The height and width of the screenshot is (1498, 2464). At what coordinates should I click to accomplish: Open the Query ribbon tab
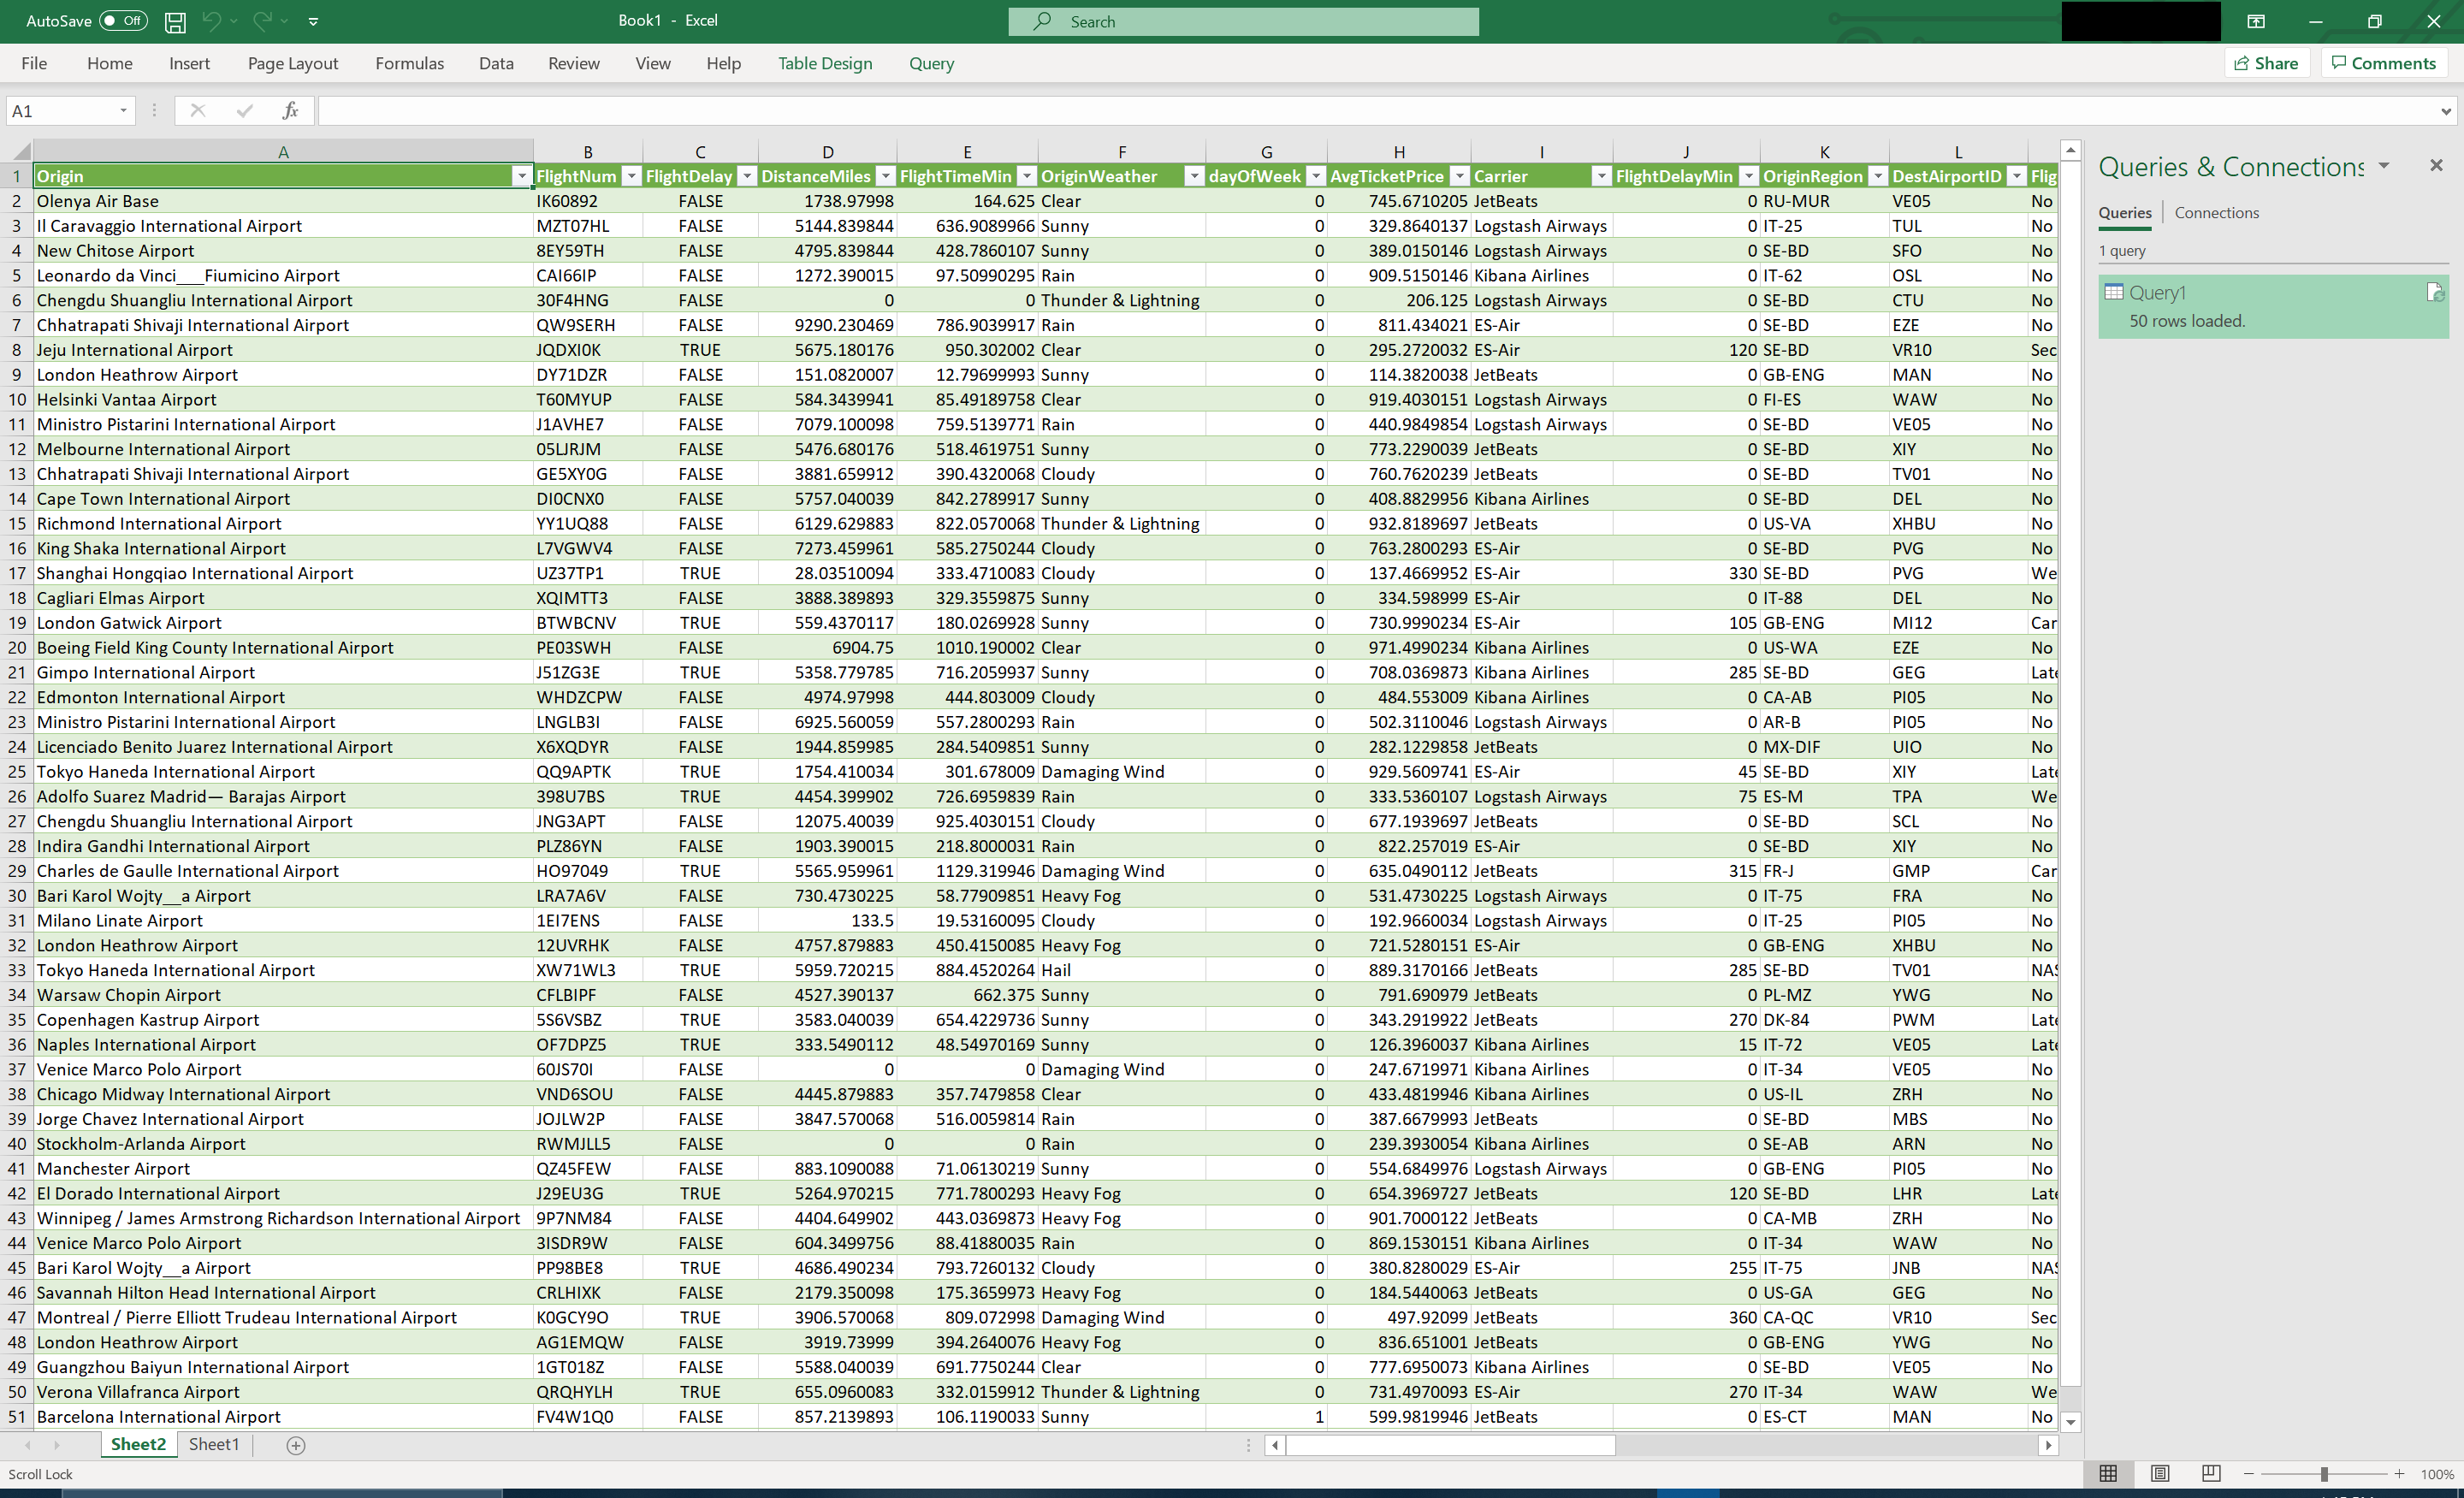coord(931,63)
